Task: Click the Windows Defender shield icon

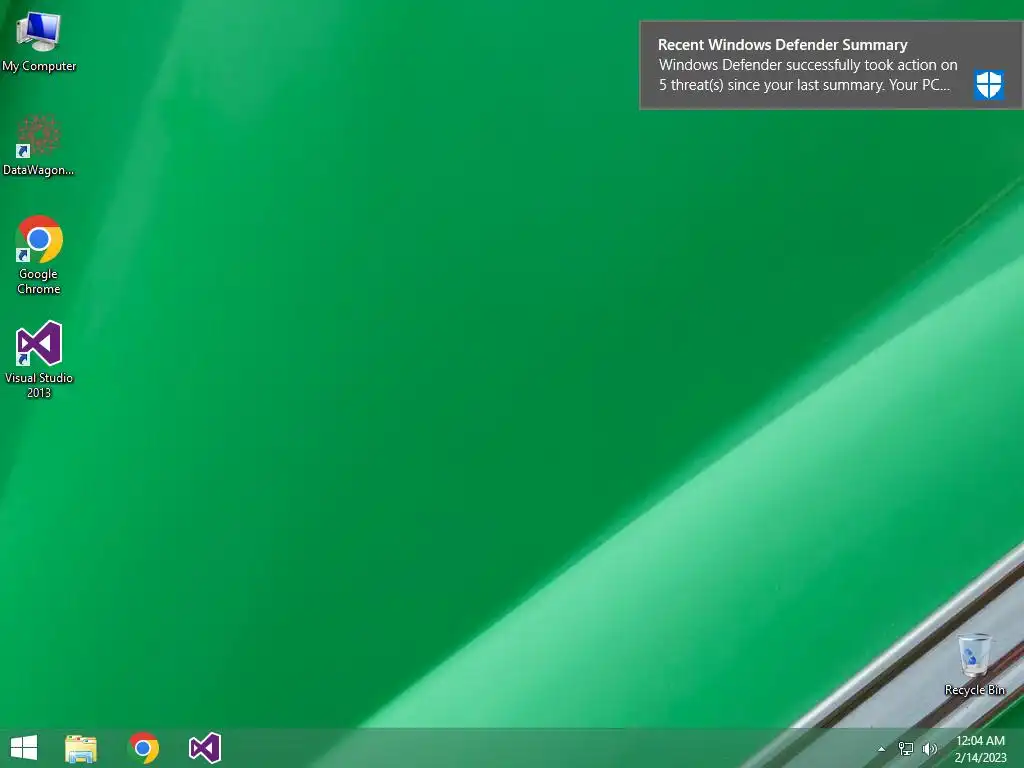Action: click(x=989, y=85)
